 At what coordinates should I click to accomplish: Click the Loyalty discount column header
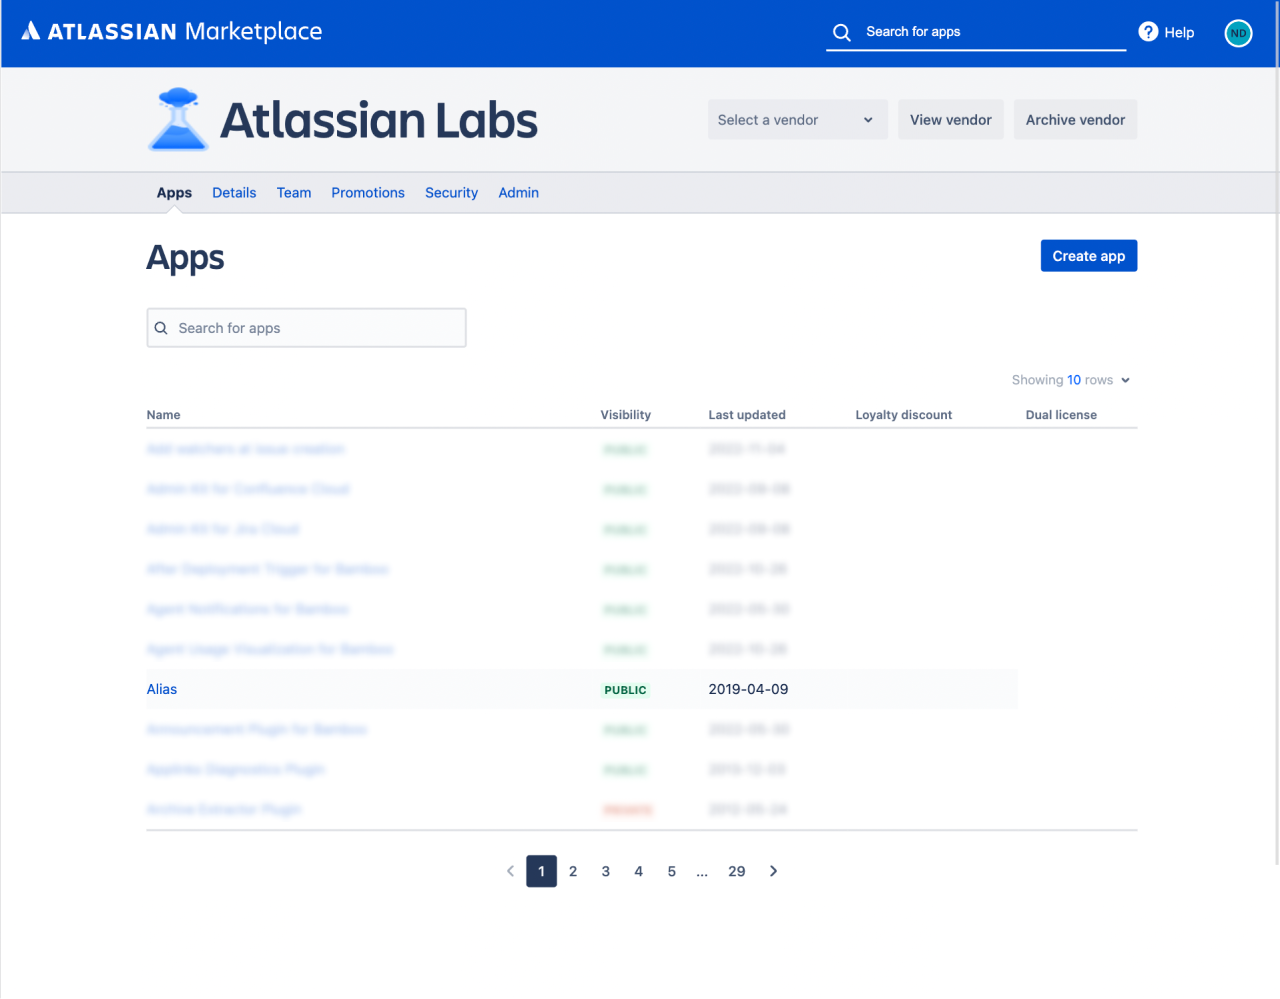(903, 415)
